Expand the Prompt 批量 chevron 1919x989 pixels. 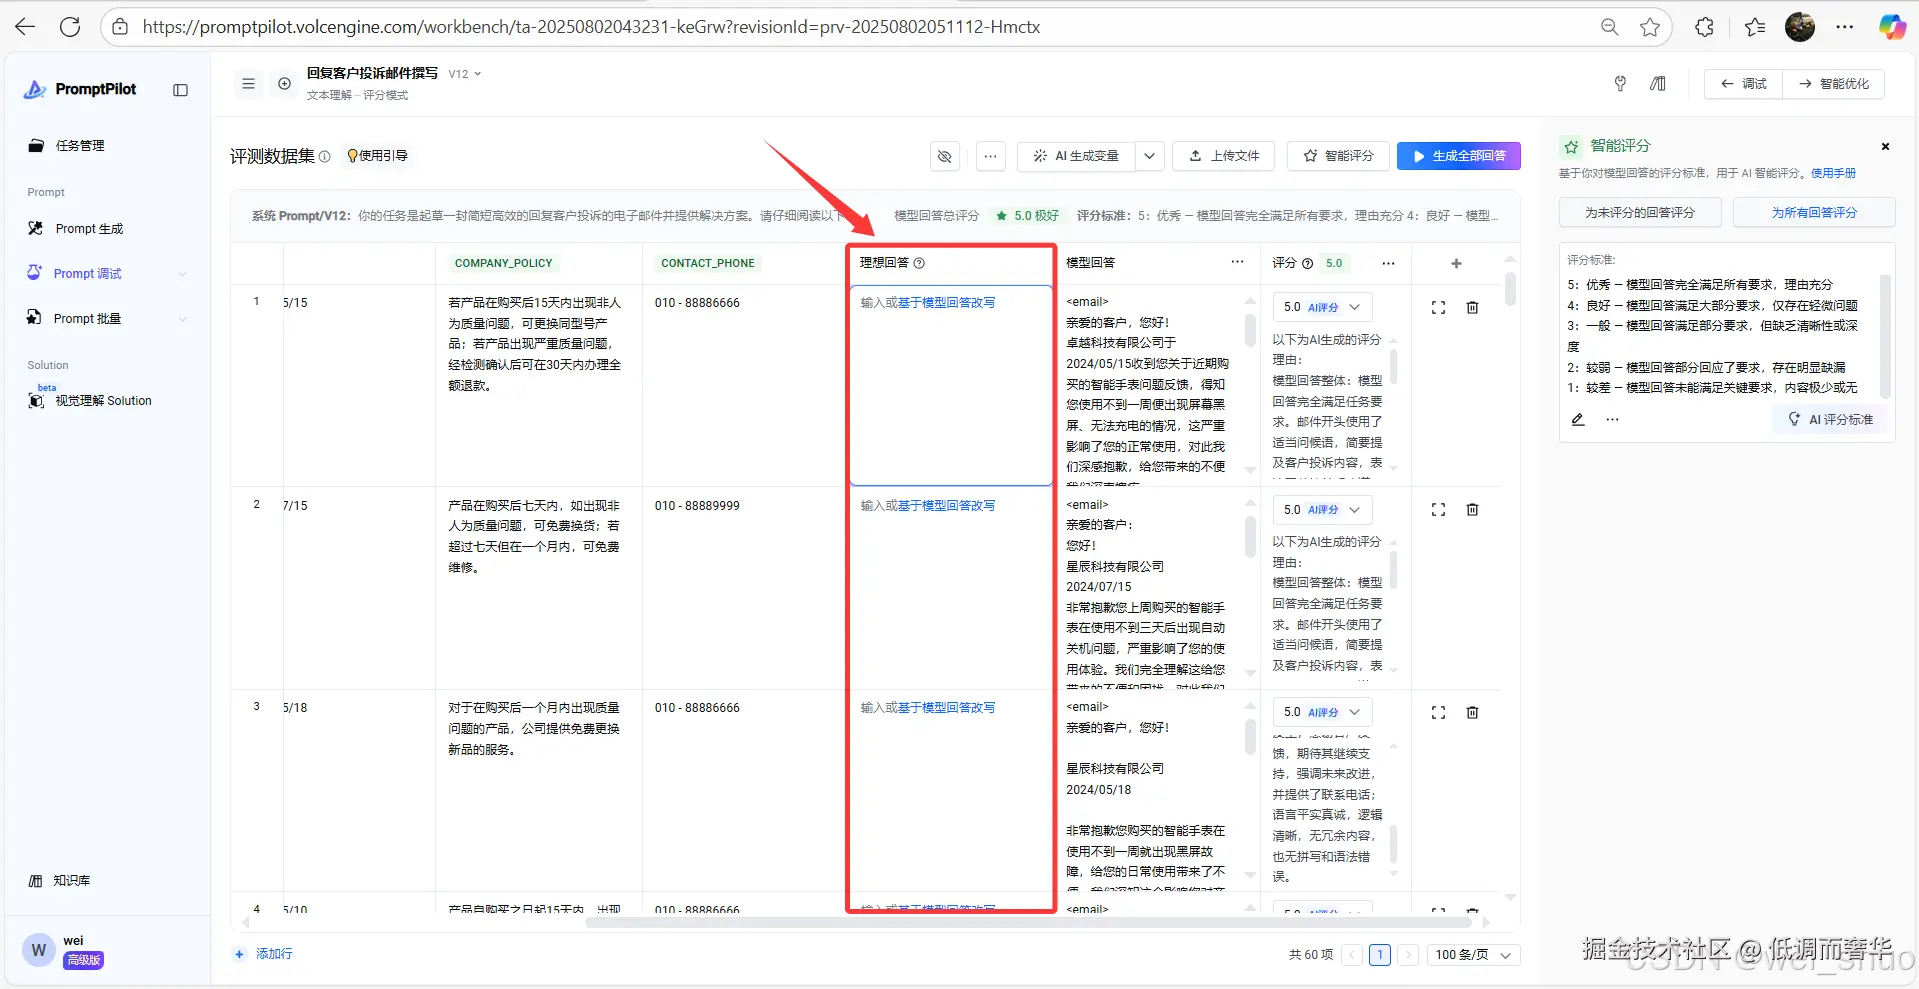tap(182, 319)
